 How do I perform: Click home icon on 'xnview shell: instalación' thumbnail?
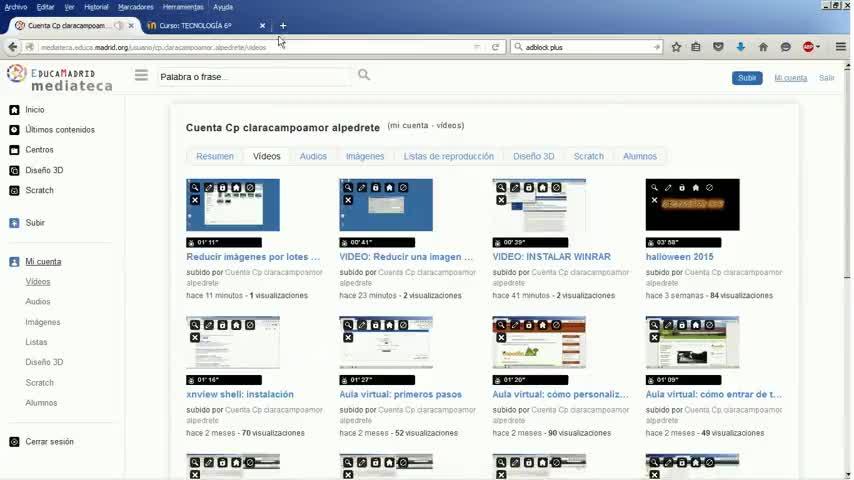(x=236, y=325)
